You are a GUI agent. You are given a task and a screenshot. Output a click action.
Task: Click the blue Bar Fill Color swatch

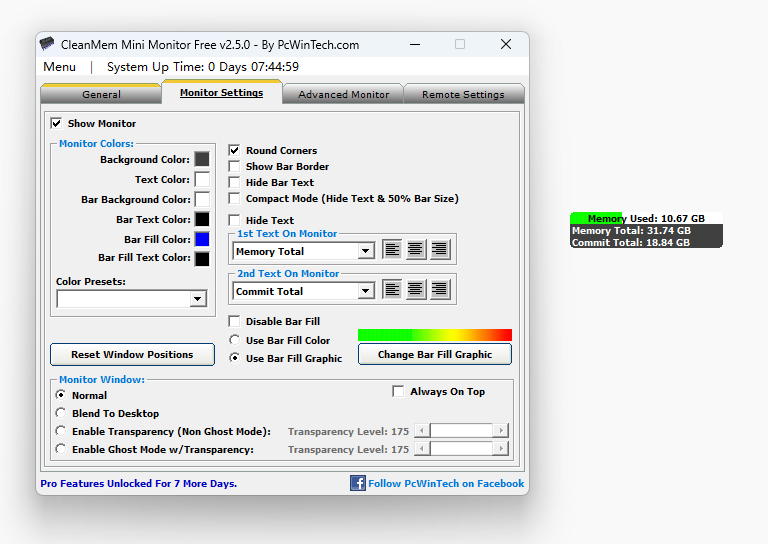tap(202, 240)
